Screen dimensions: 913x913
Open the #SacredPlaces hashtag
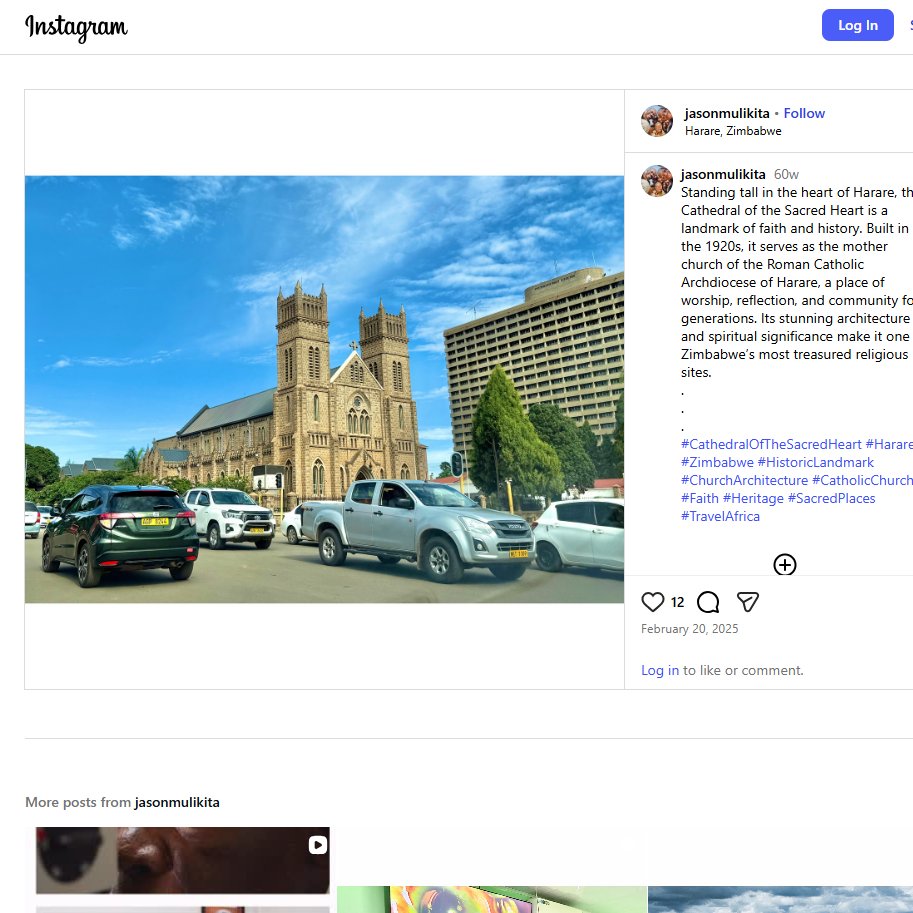point(831,498)
